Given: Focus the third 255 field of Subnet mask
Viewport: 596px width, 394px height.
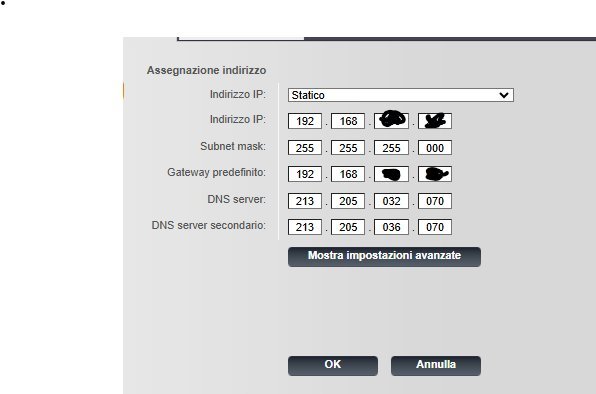Looking at the screenshot, I should [392, 148].
